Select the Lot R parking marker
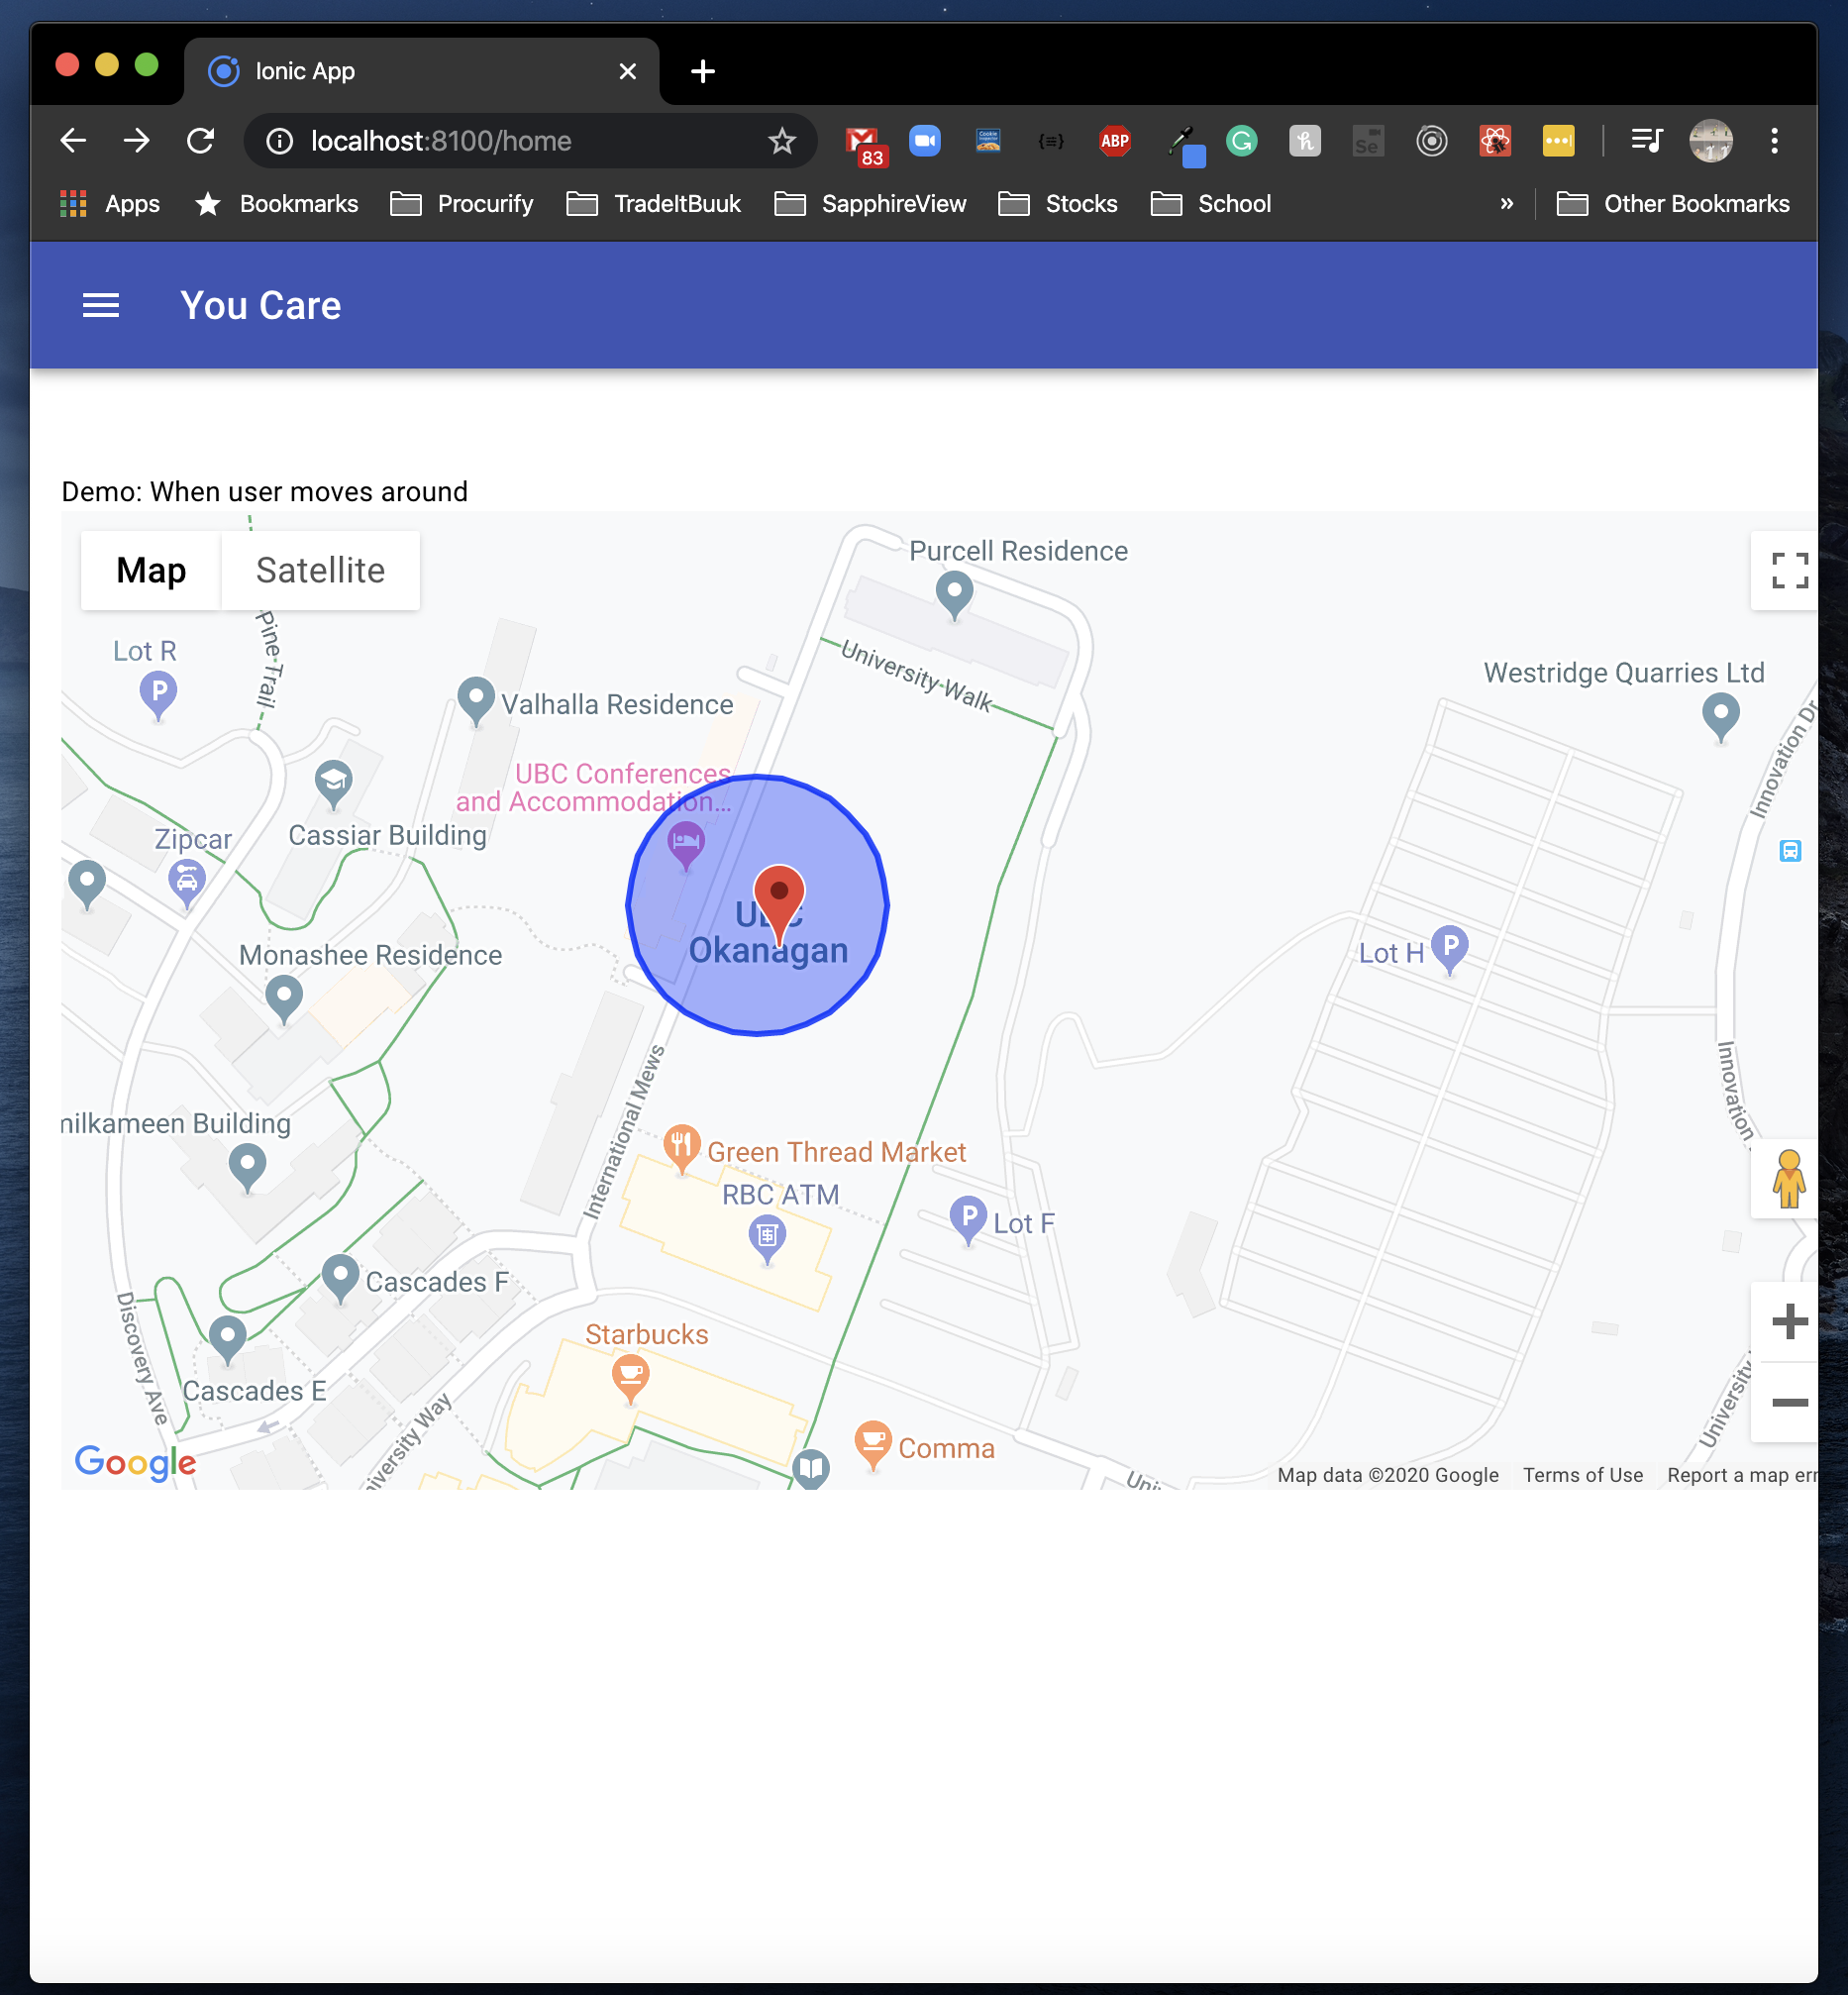Screen dimensions: 1848x1995 158,694
